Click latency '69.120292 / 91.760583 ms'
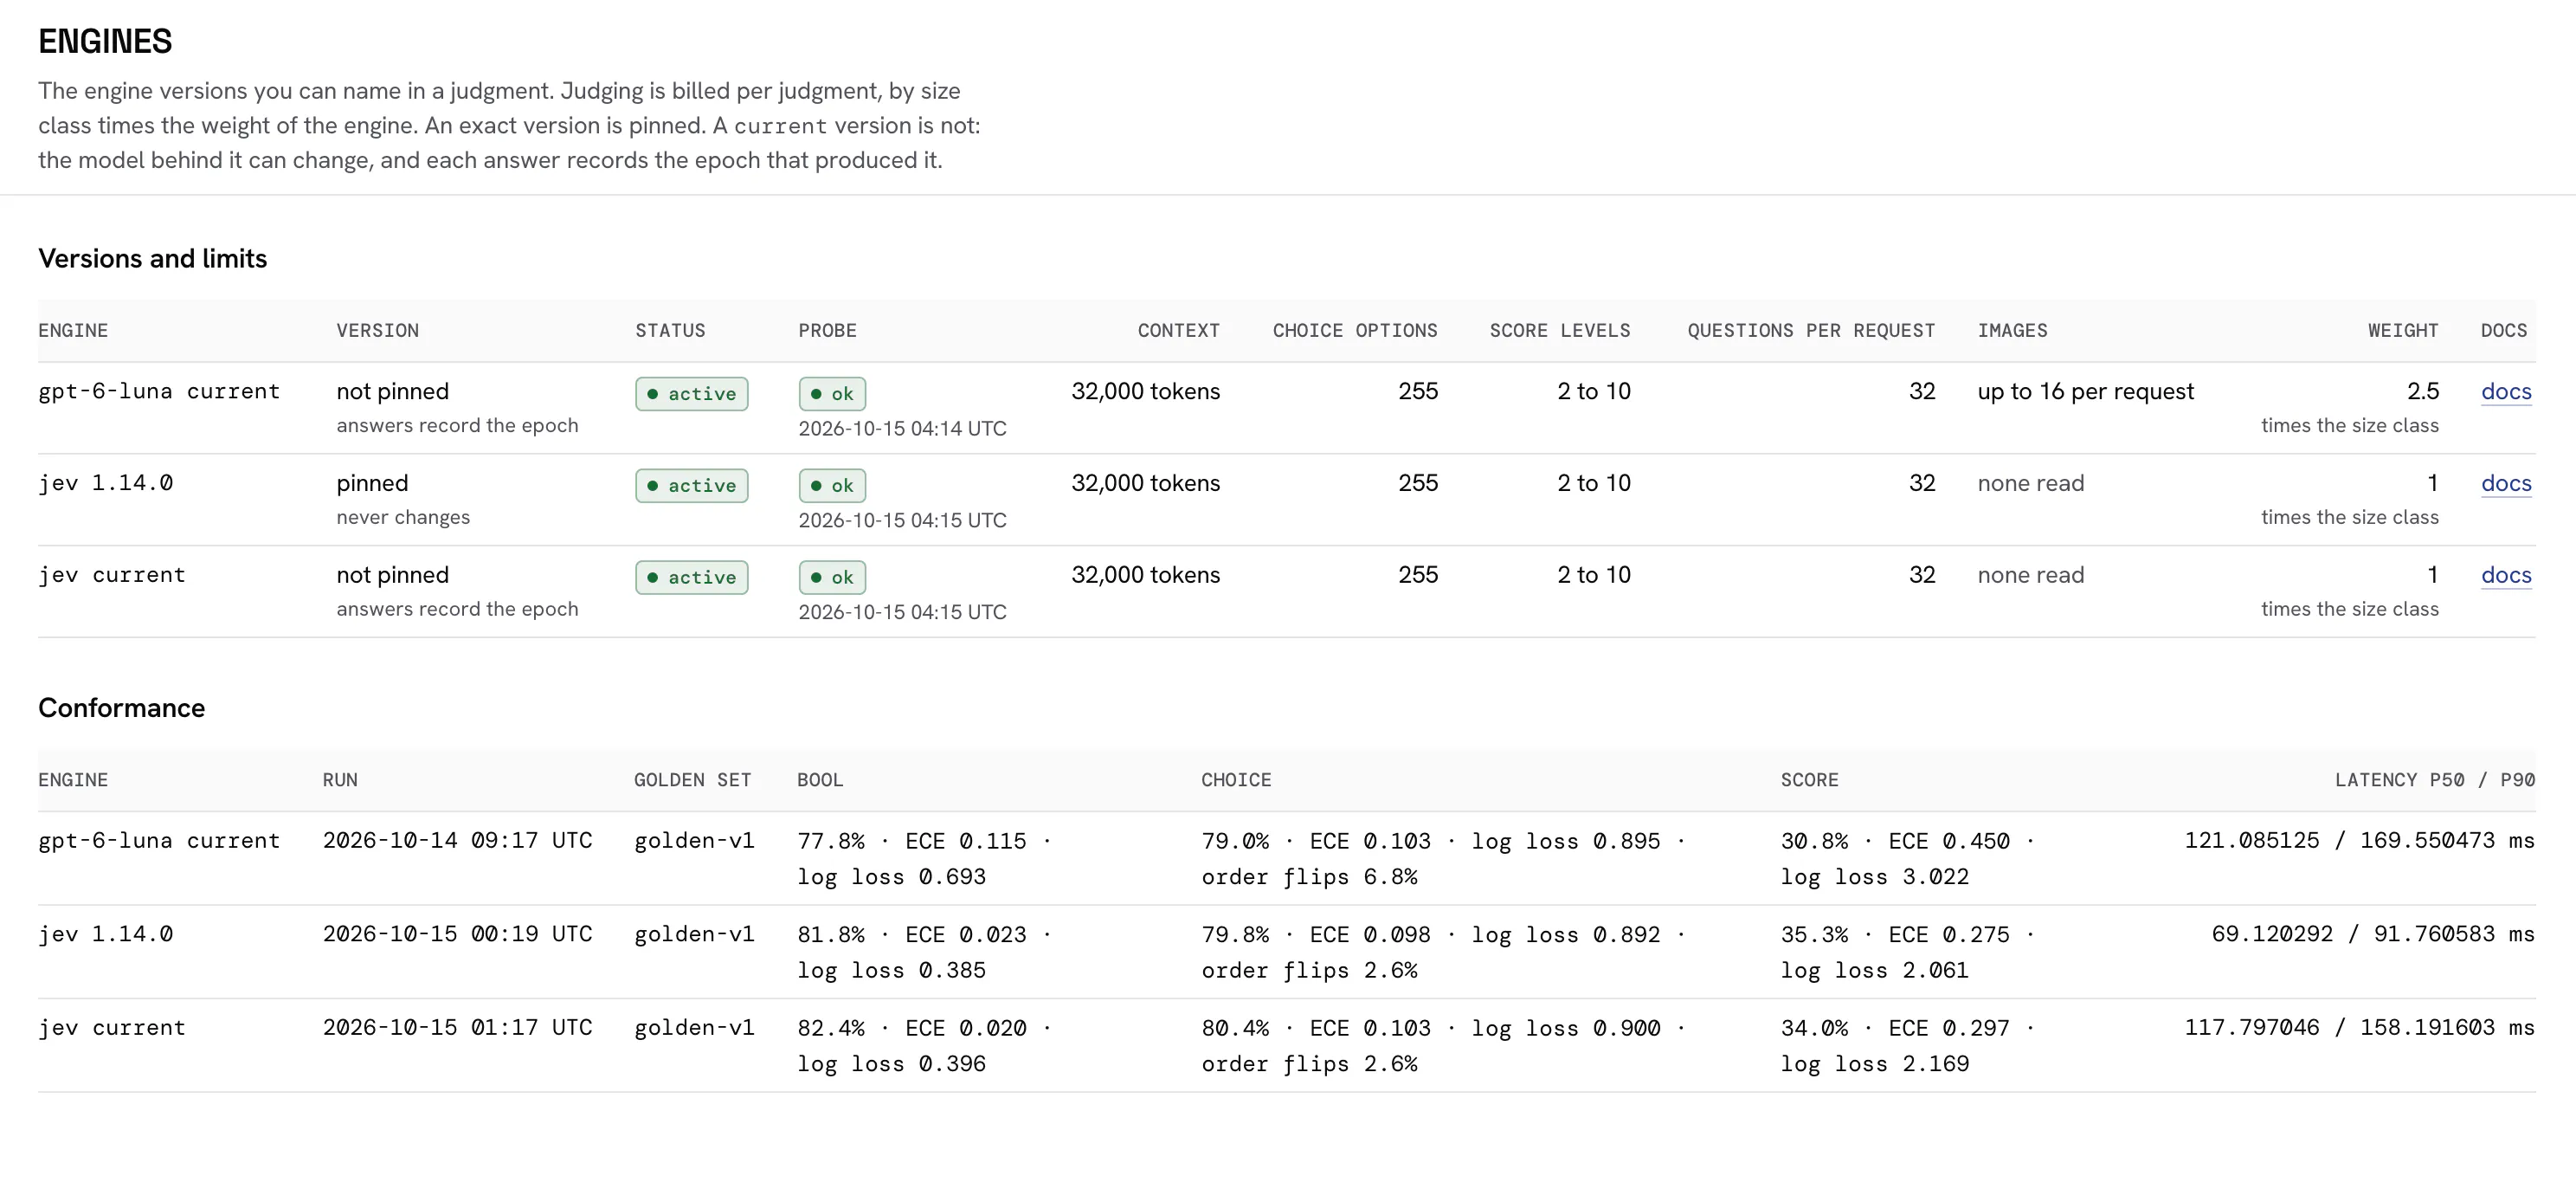 click(x=2373, y=934)
